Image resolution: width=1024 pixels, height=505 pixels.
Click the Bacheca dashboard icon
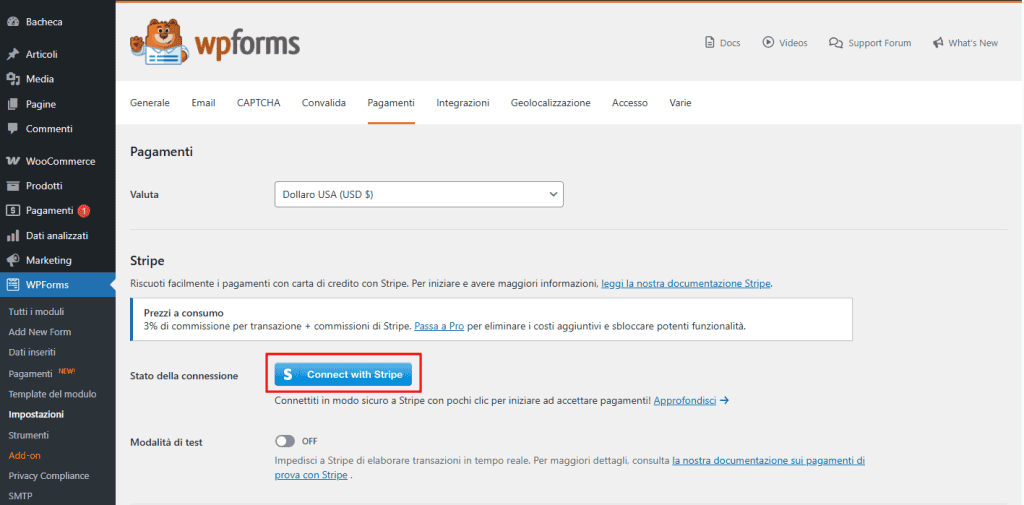[x=12, y=22]
